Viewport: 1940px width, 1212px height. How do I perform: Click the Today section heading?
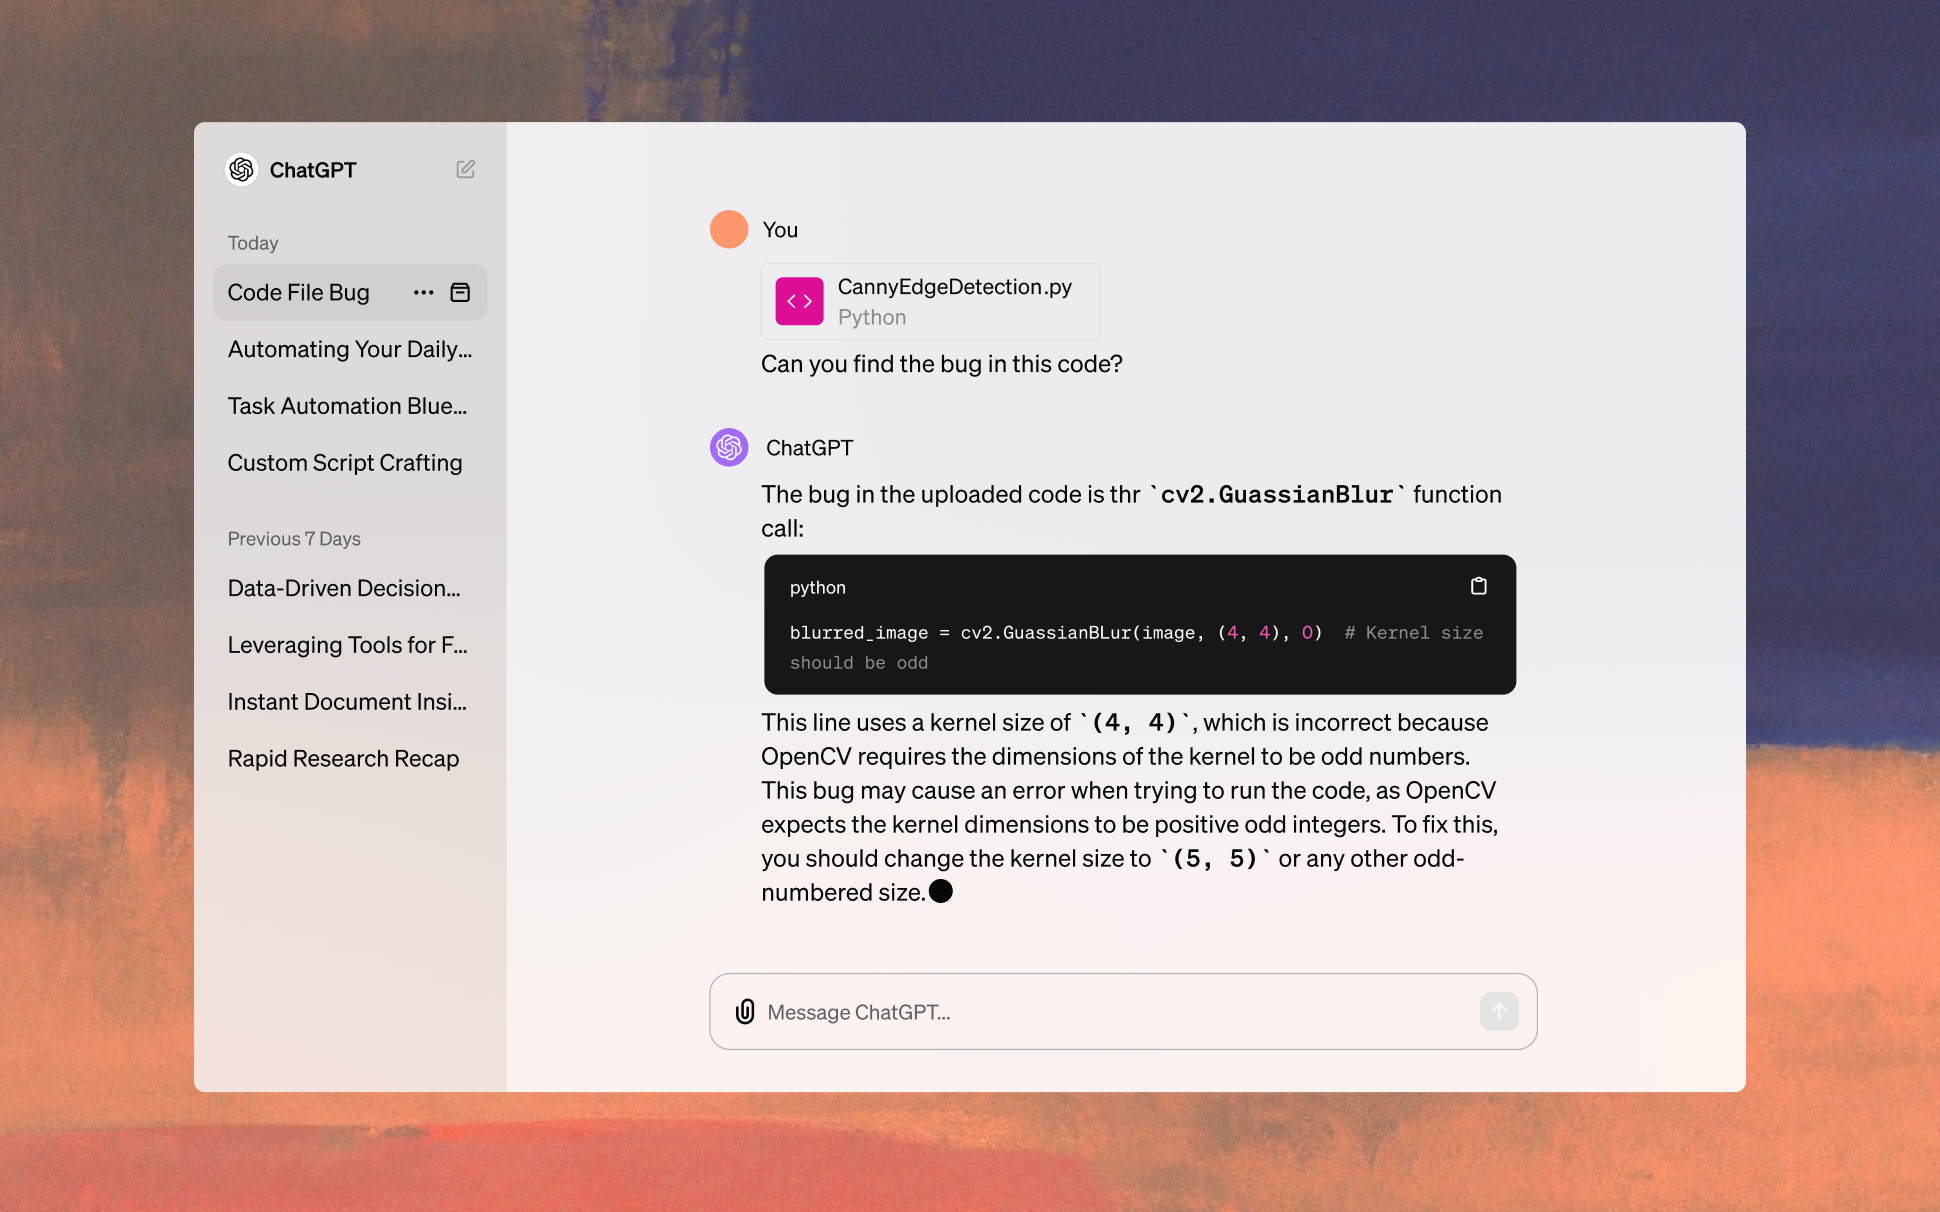[x=253, y=243]
